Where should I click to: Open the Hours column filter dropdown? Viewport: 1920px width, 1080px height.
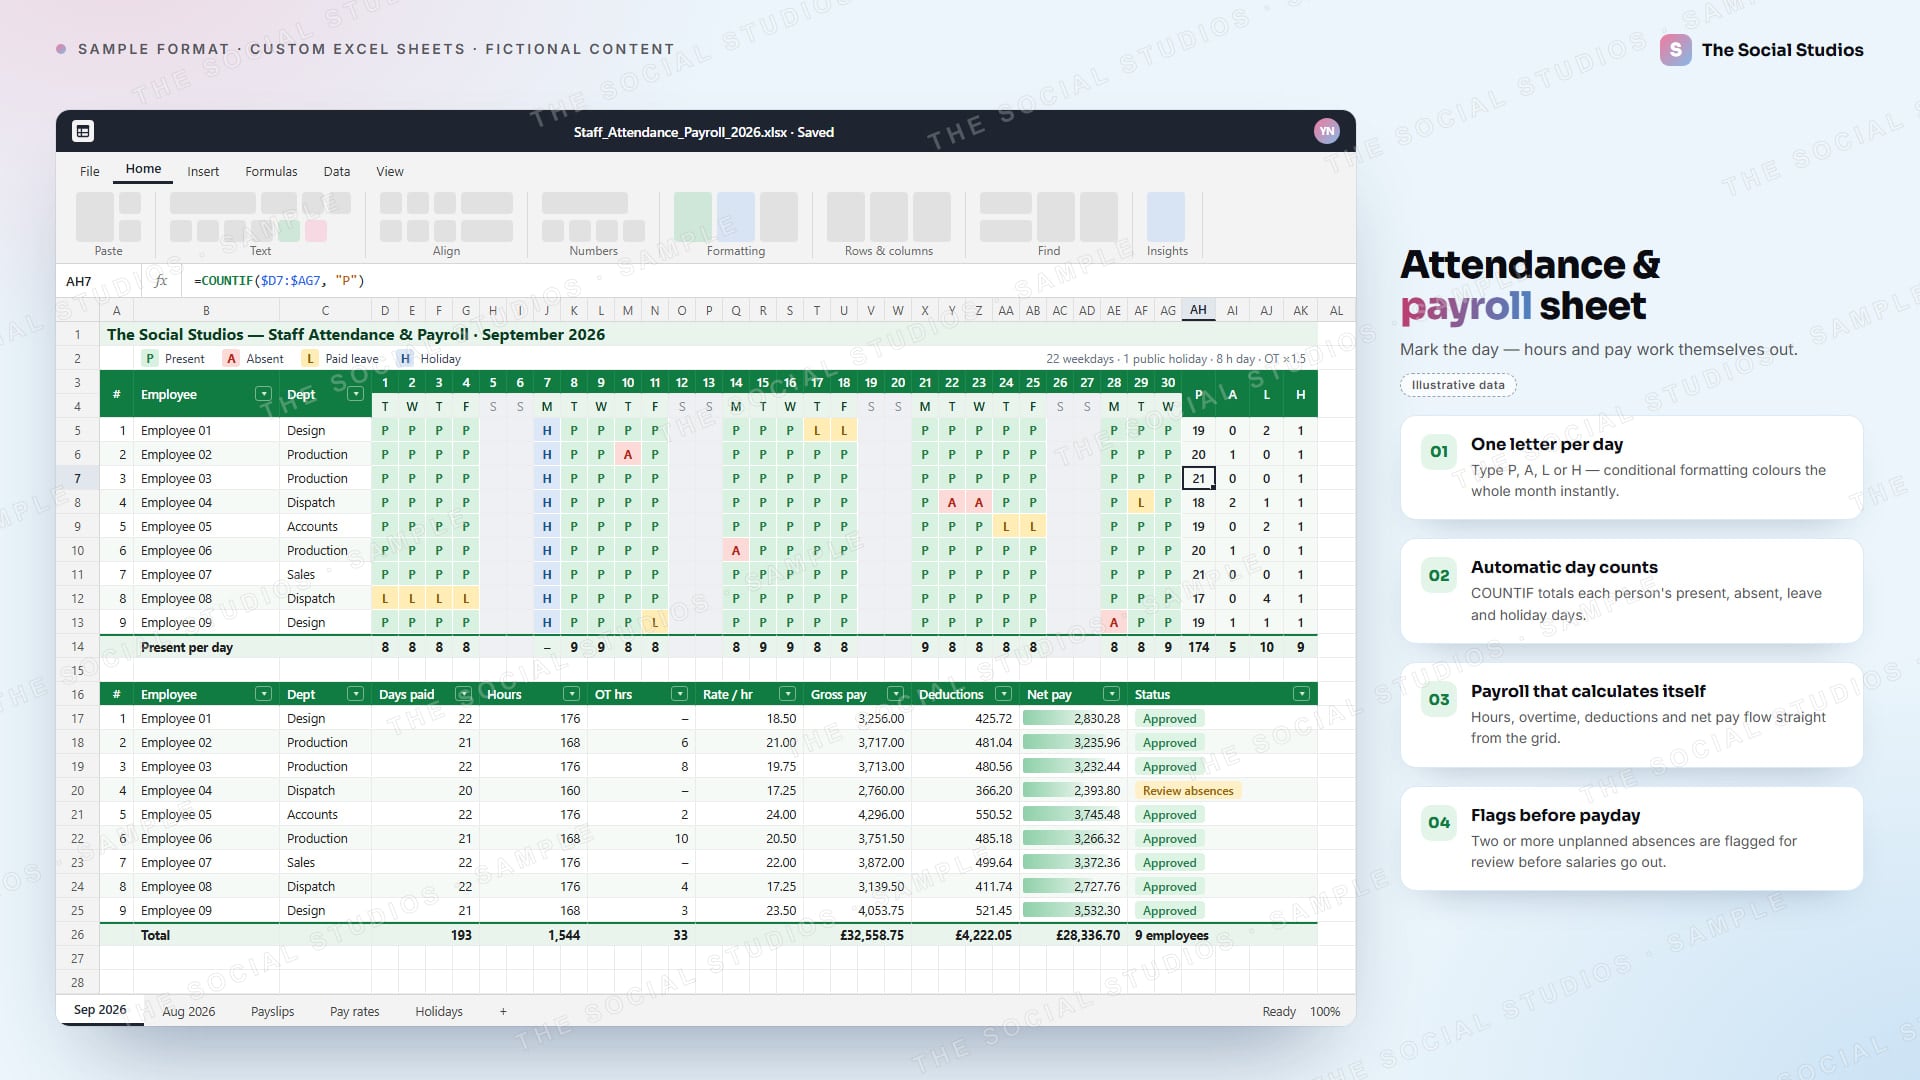point(571,694)
